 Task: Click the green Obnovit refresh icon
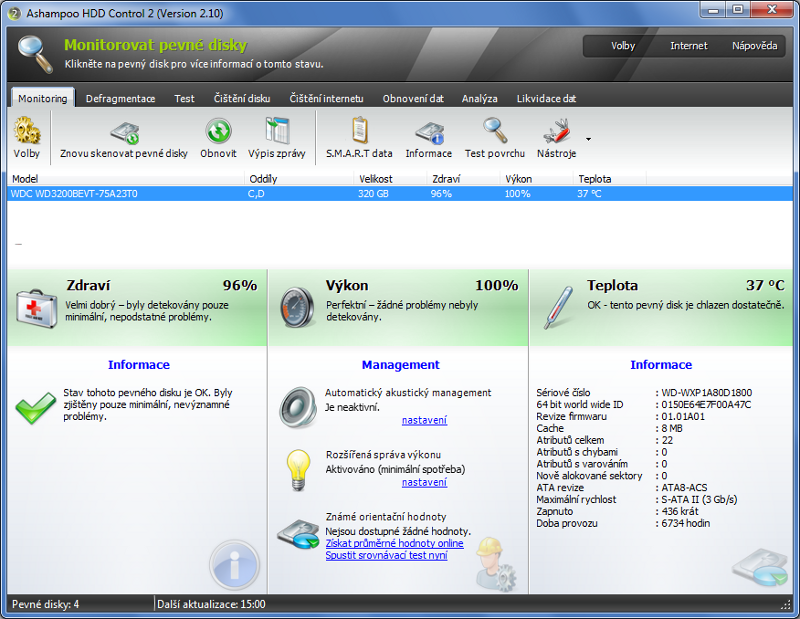218,131
